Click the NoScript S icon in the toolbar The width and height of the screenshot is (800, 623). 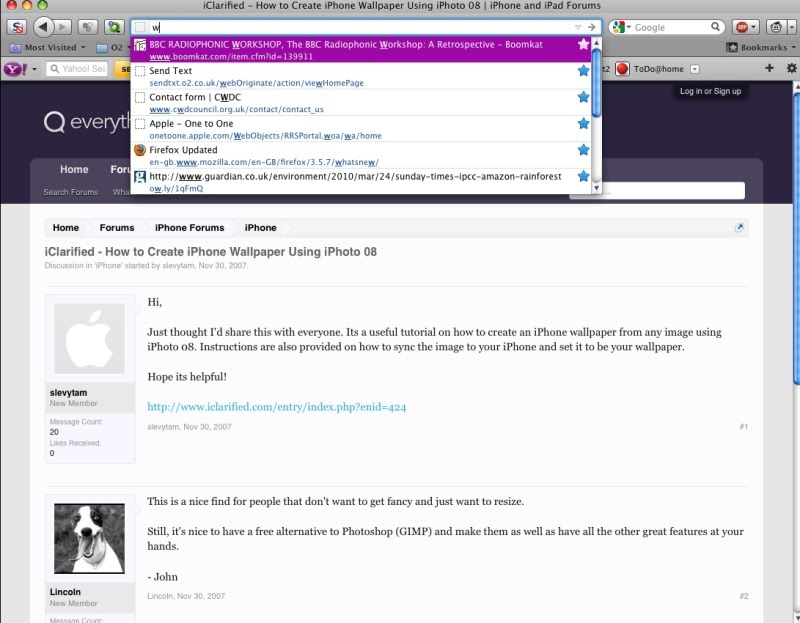[17, 27]
